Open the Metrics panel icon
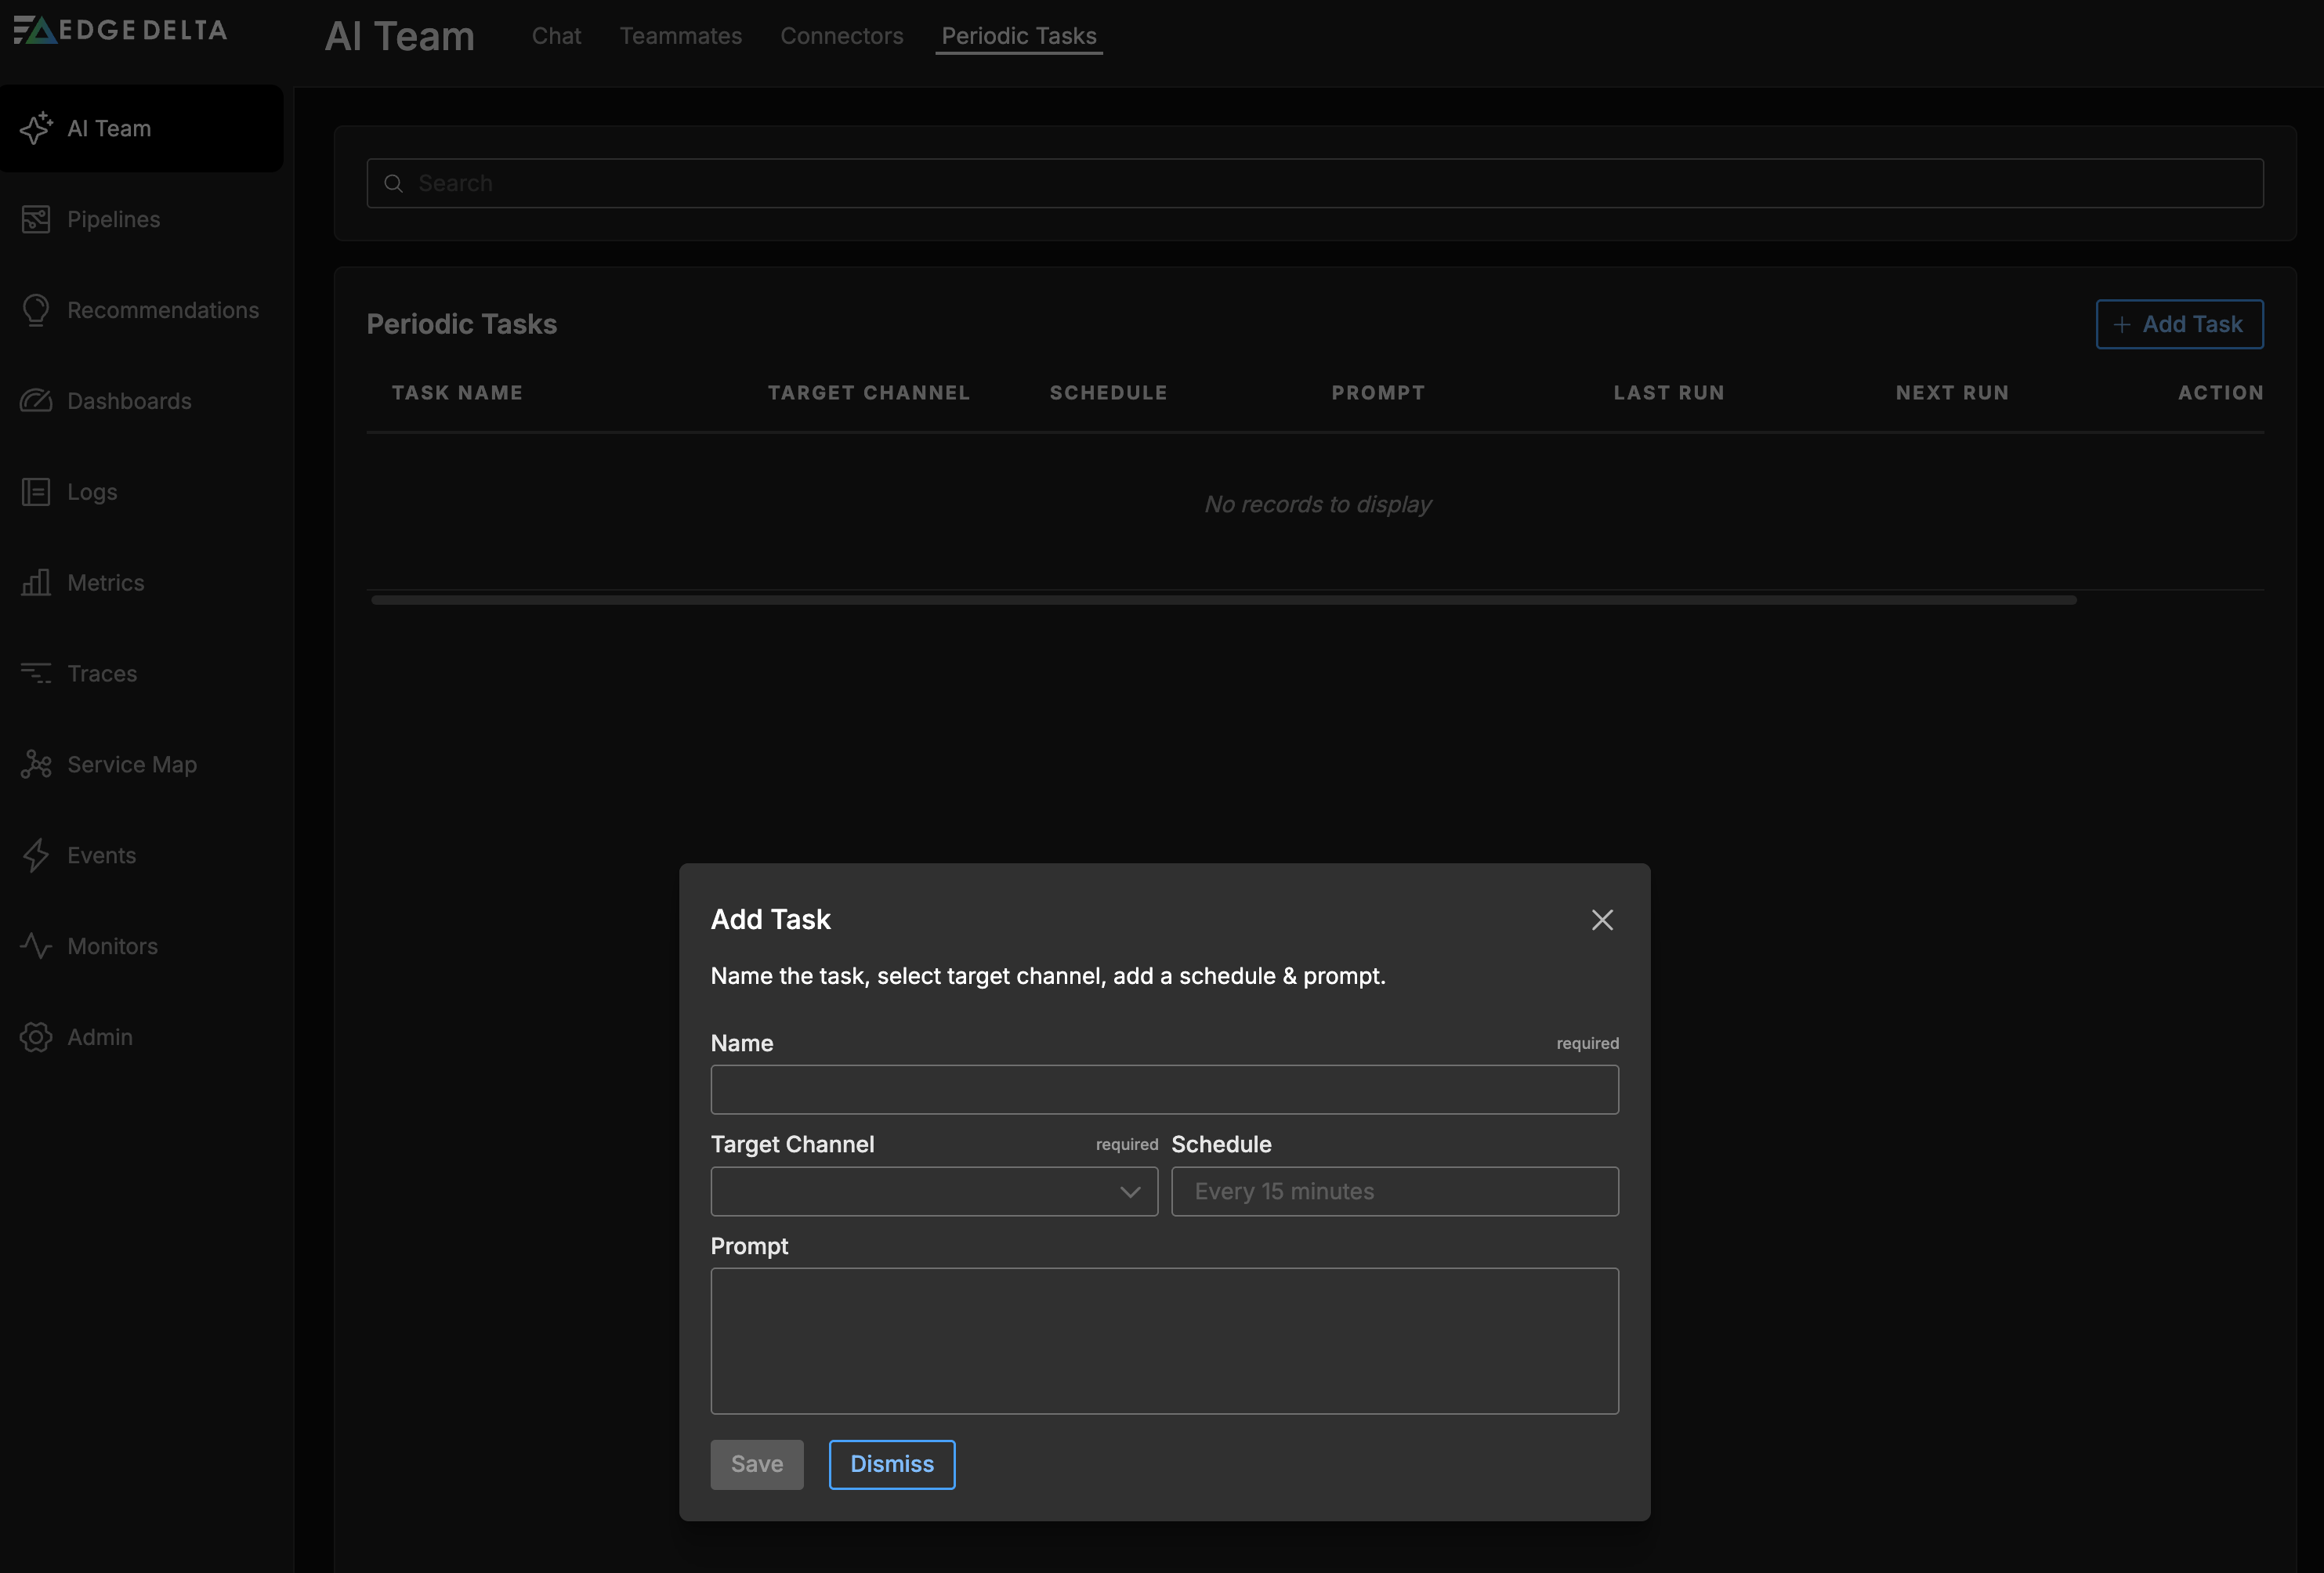 pyautogui.click(x=37, y=582)
